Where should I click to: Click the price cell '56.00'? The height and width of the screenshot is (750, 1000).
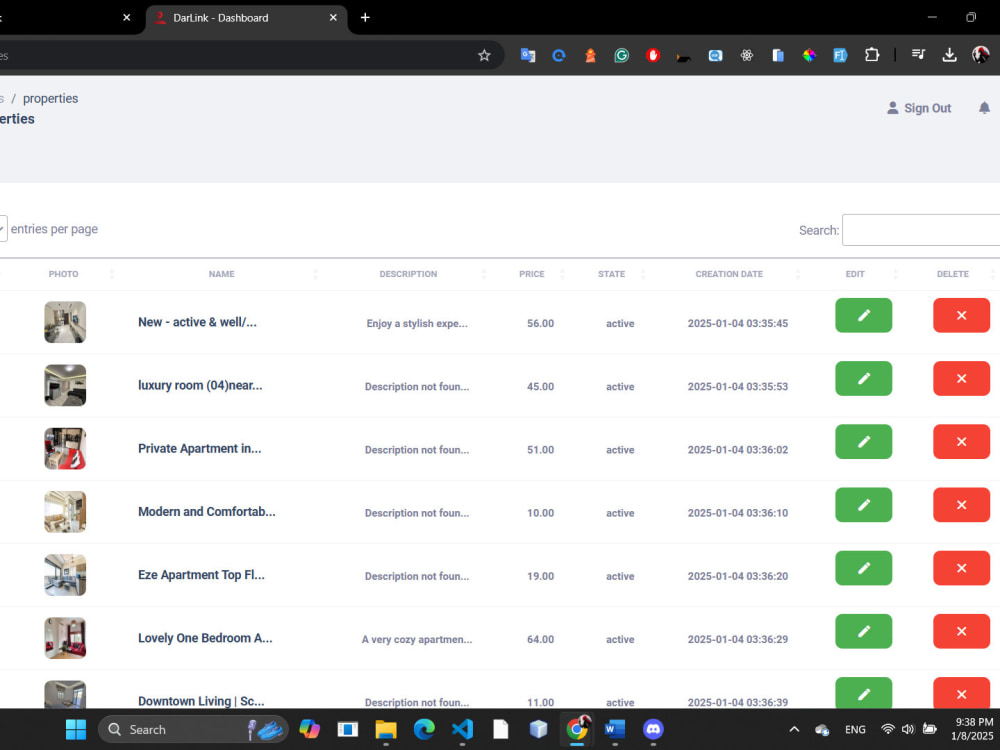click(x=540, y=323)
